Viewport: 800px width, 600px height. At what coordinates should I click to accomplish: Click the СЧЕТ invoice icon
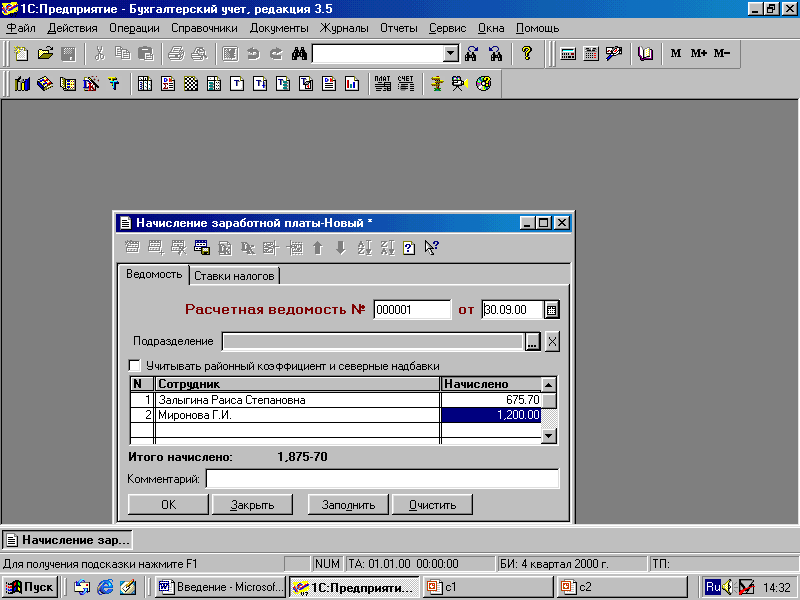(x=406, y=84)
